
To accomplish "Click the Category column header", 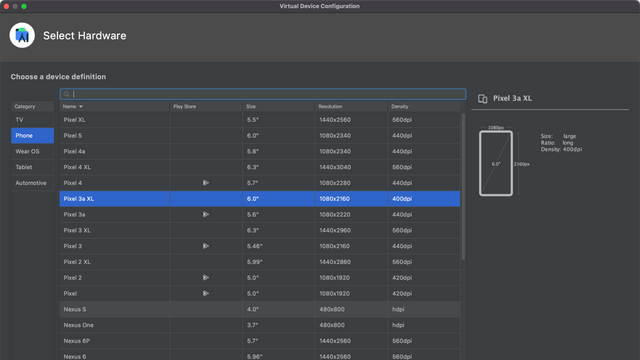I will point(32,107).
